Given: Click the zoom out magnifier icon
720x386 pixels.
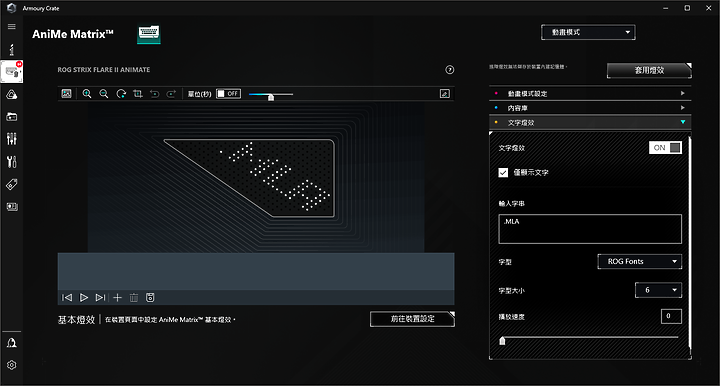Looking at the screenshot, I should click(104, 94).
